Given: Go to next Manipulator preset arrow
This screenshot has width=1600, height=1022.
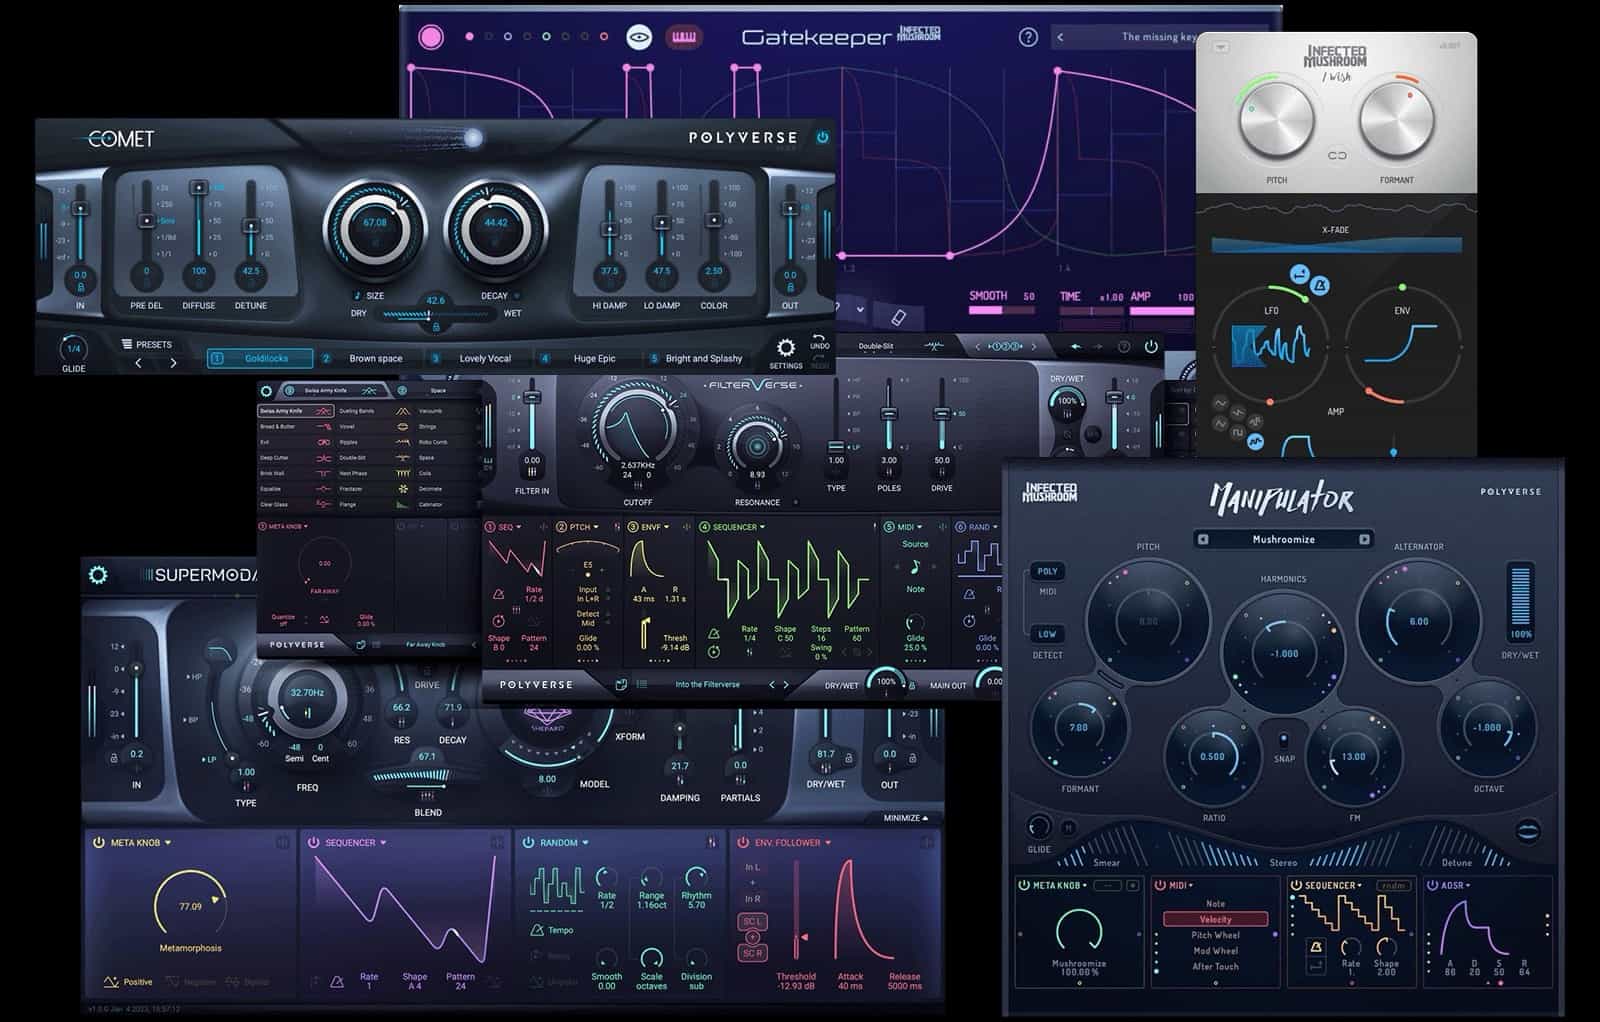Looking at the screenshot, I should pyautogui.click(x=1364, y=539).
